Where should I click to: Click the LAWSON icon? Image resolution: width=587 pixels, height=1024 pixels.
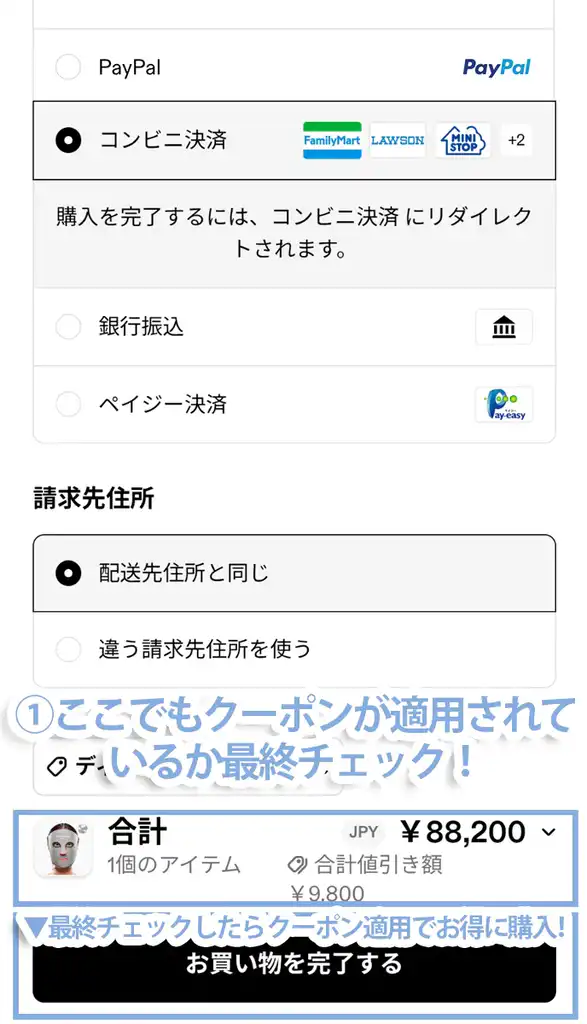[x=397, y=140]
